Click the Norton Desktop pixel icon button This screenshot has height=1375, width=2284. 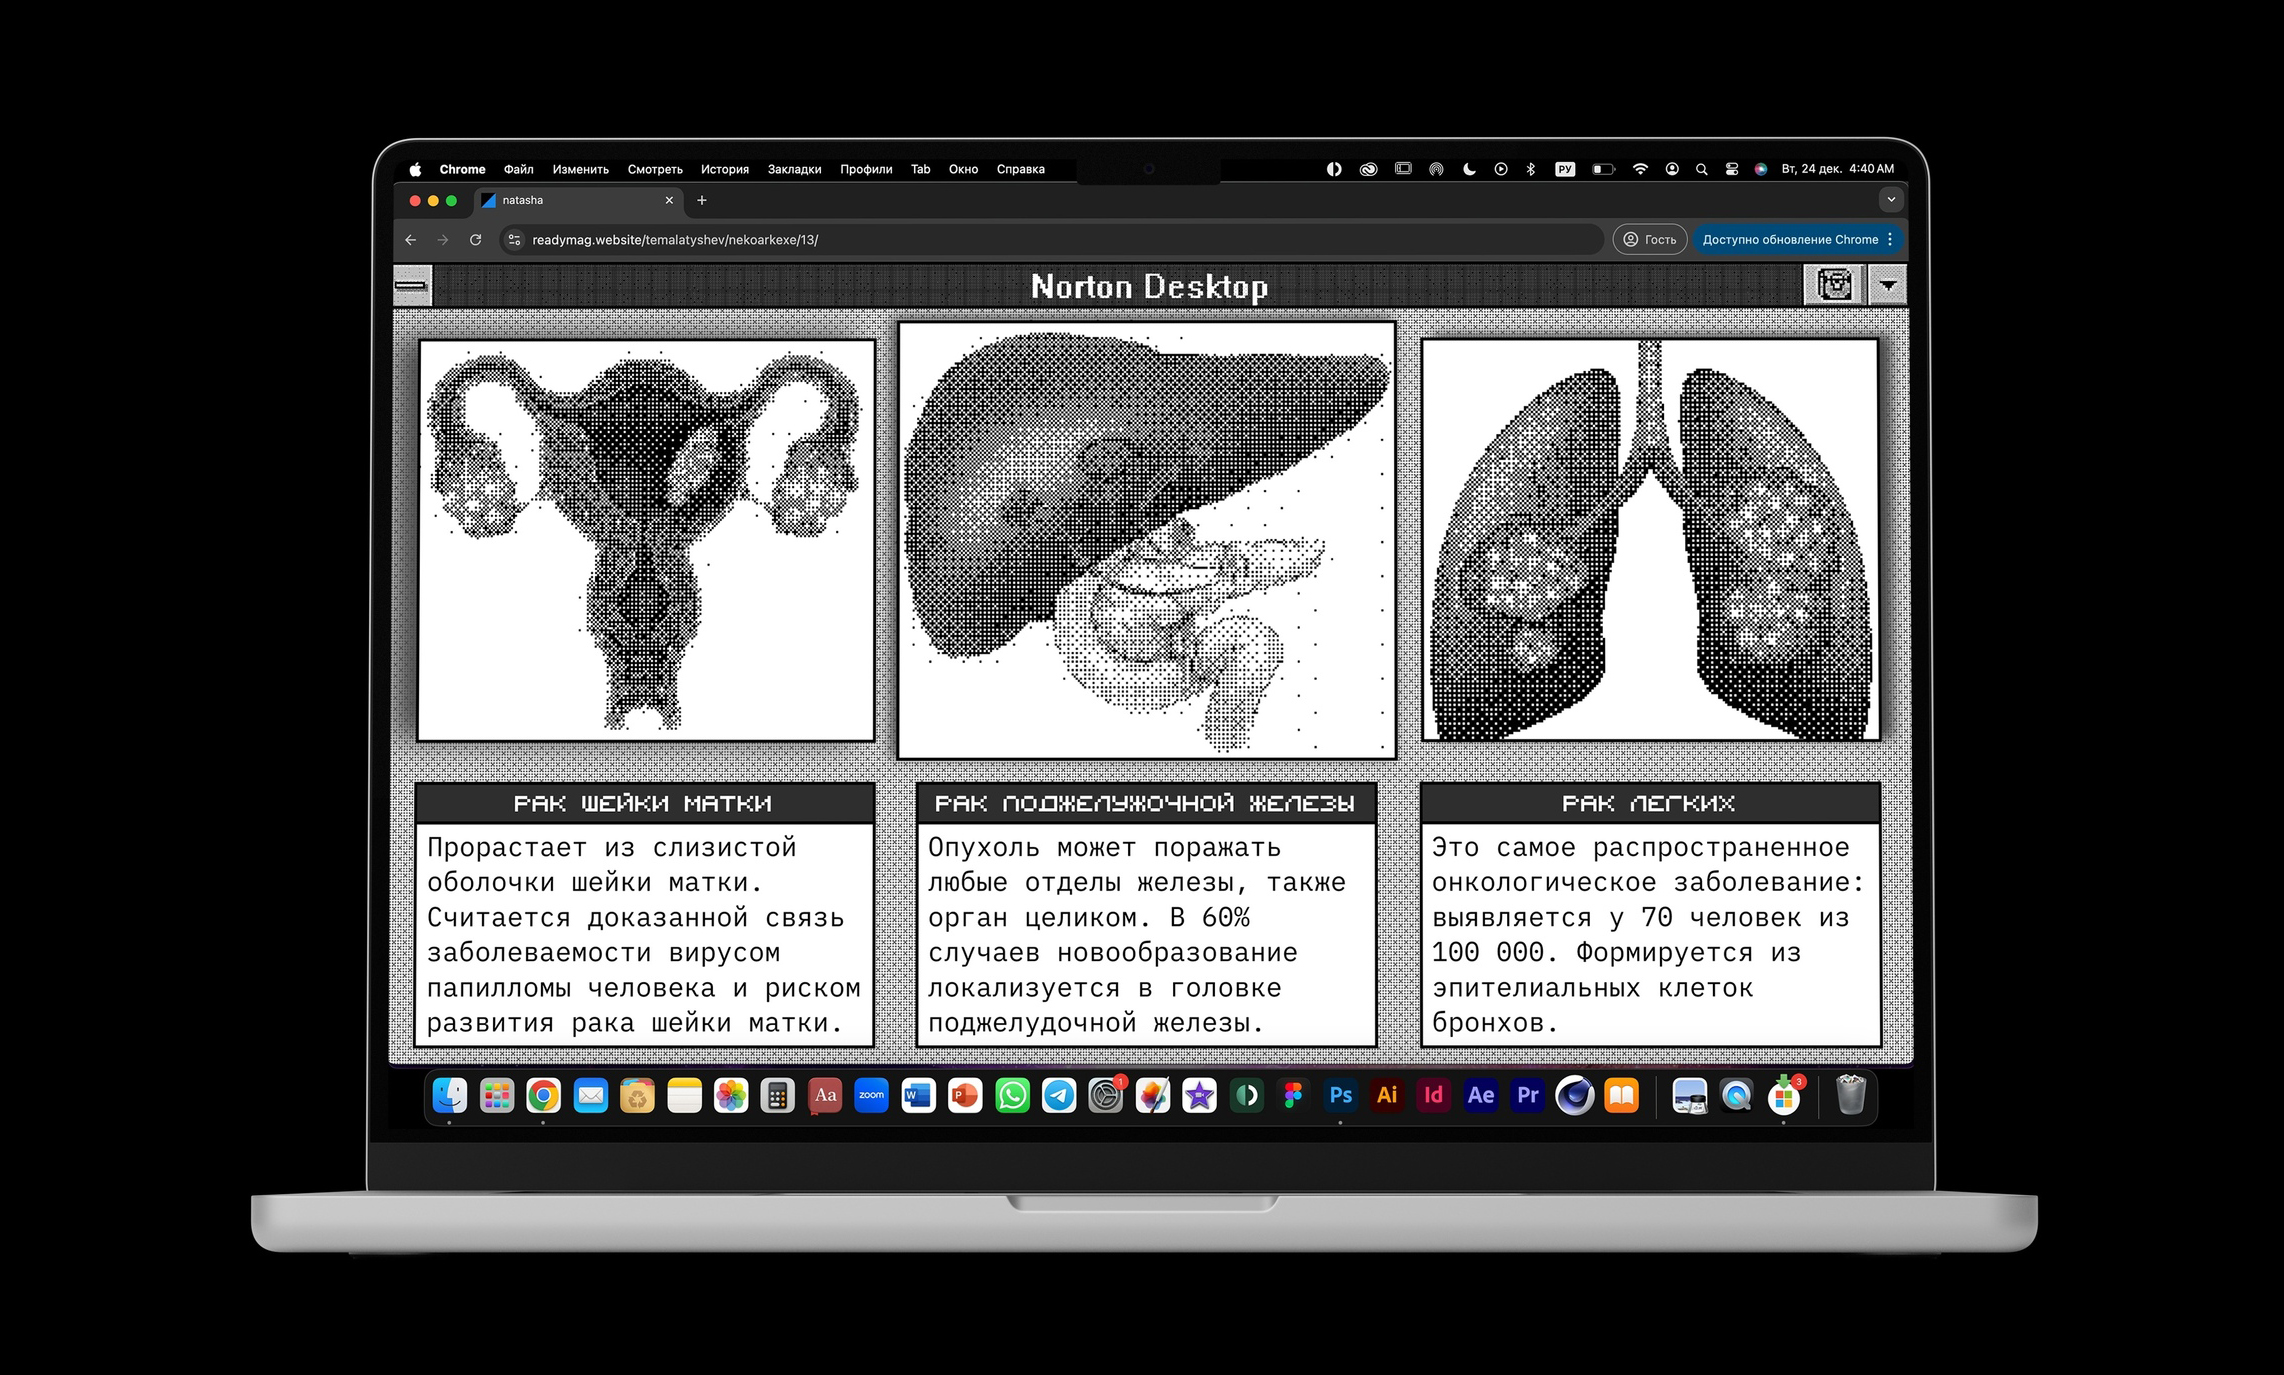pos(1833,285)
